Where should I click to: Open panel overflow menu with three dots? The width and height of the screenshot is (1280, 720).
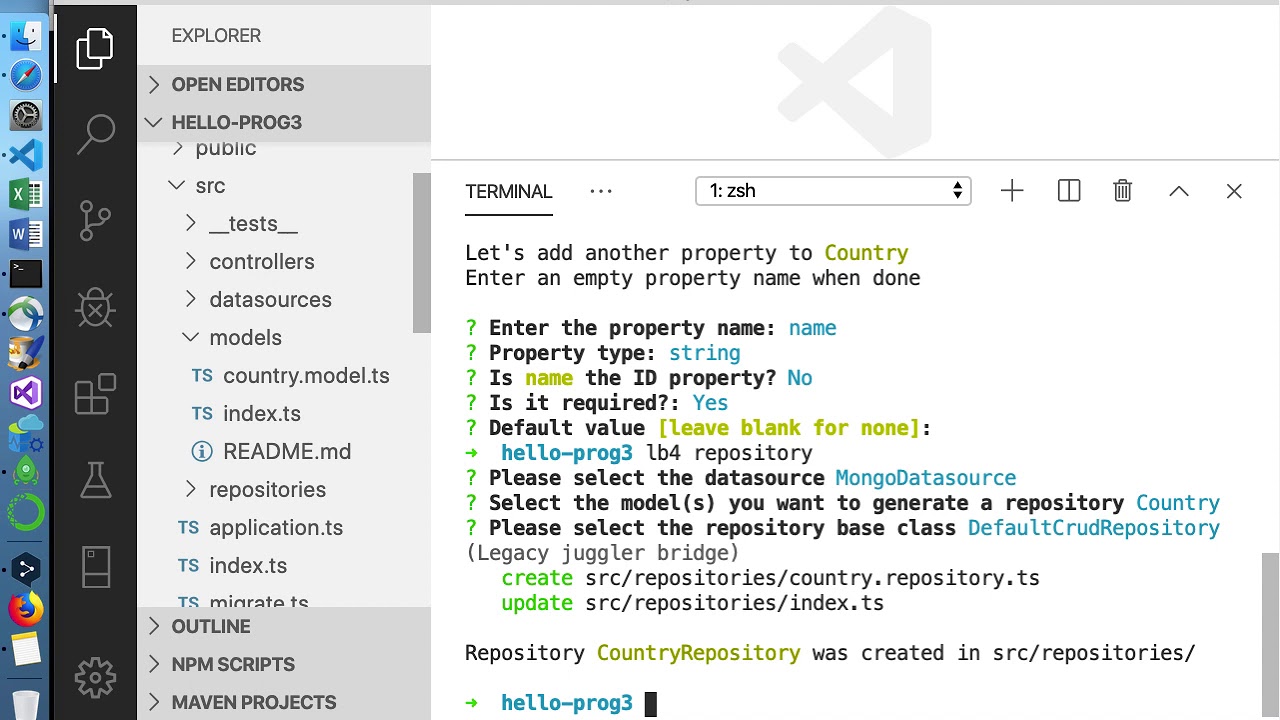coord(601,191)
